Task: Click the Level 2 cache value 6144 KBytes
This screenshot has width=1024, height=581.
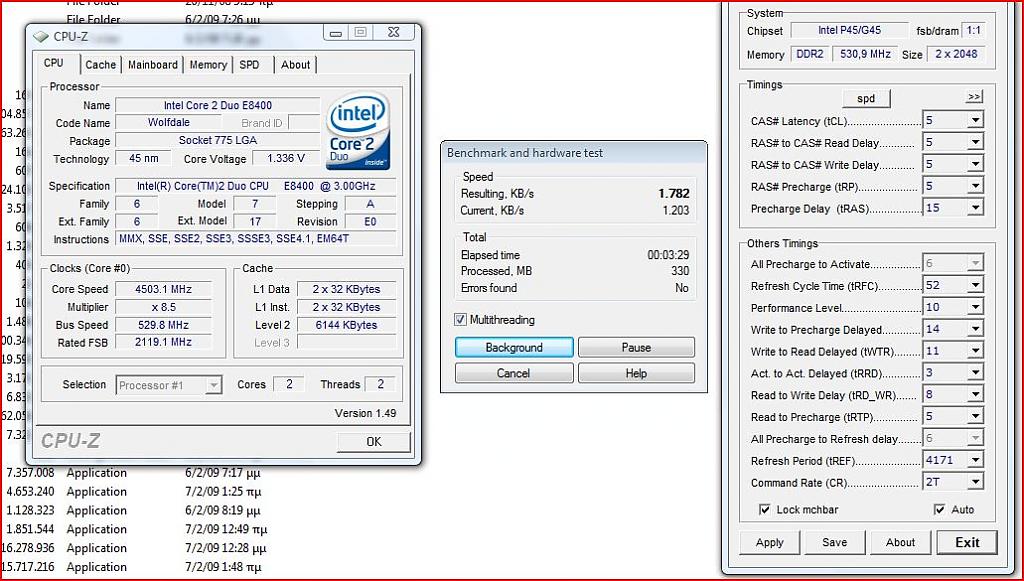Action: 346,325
